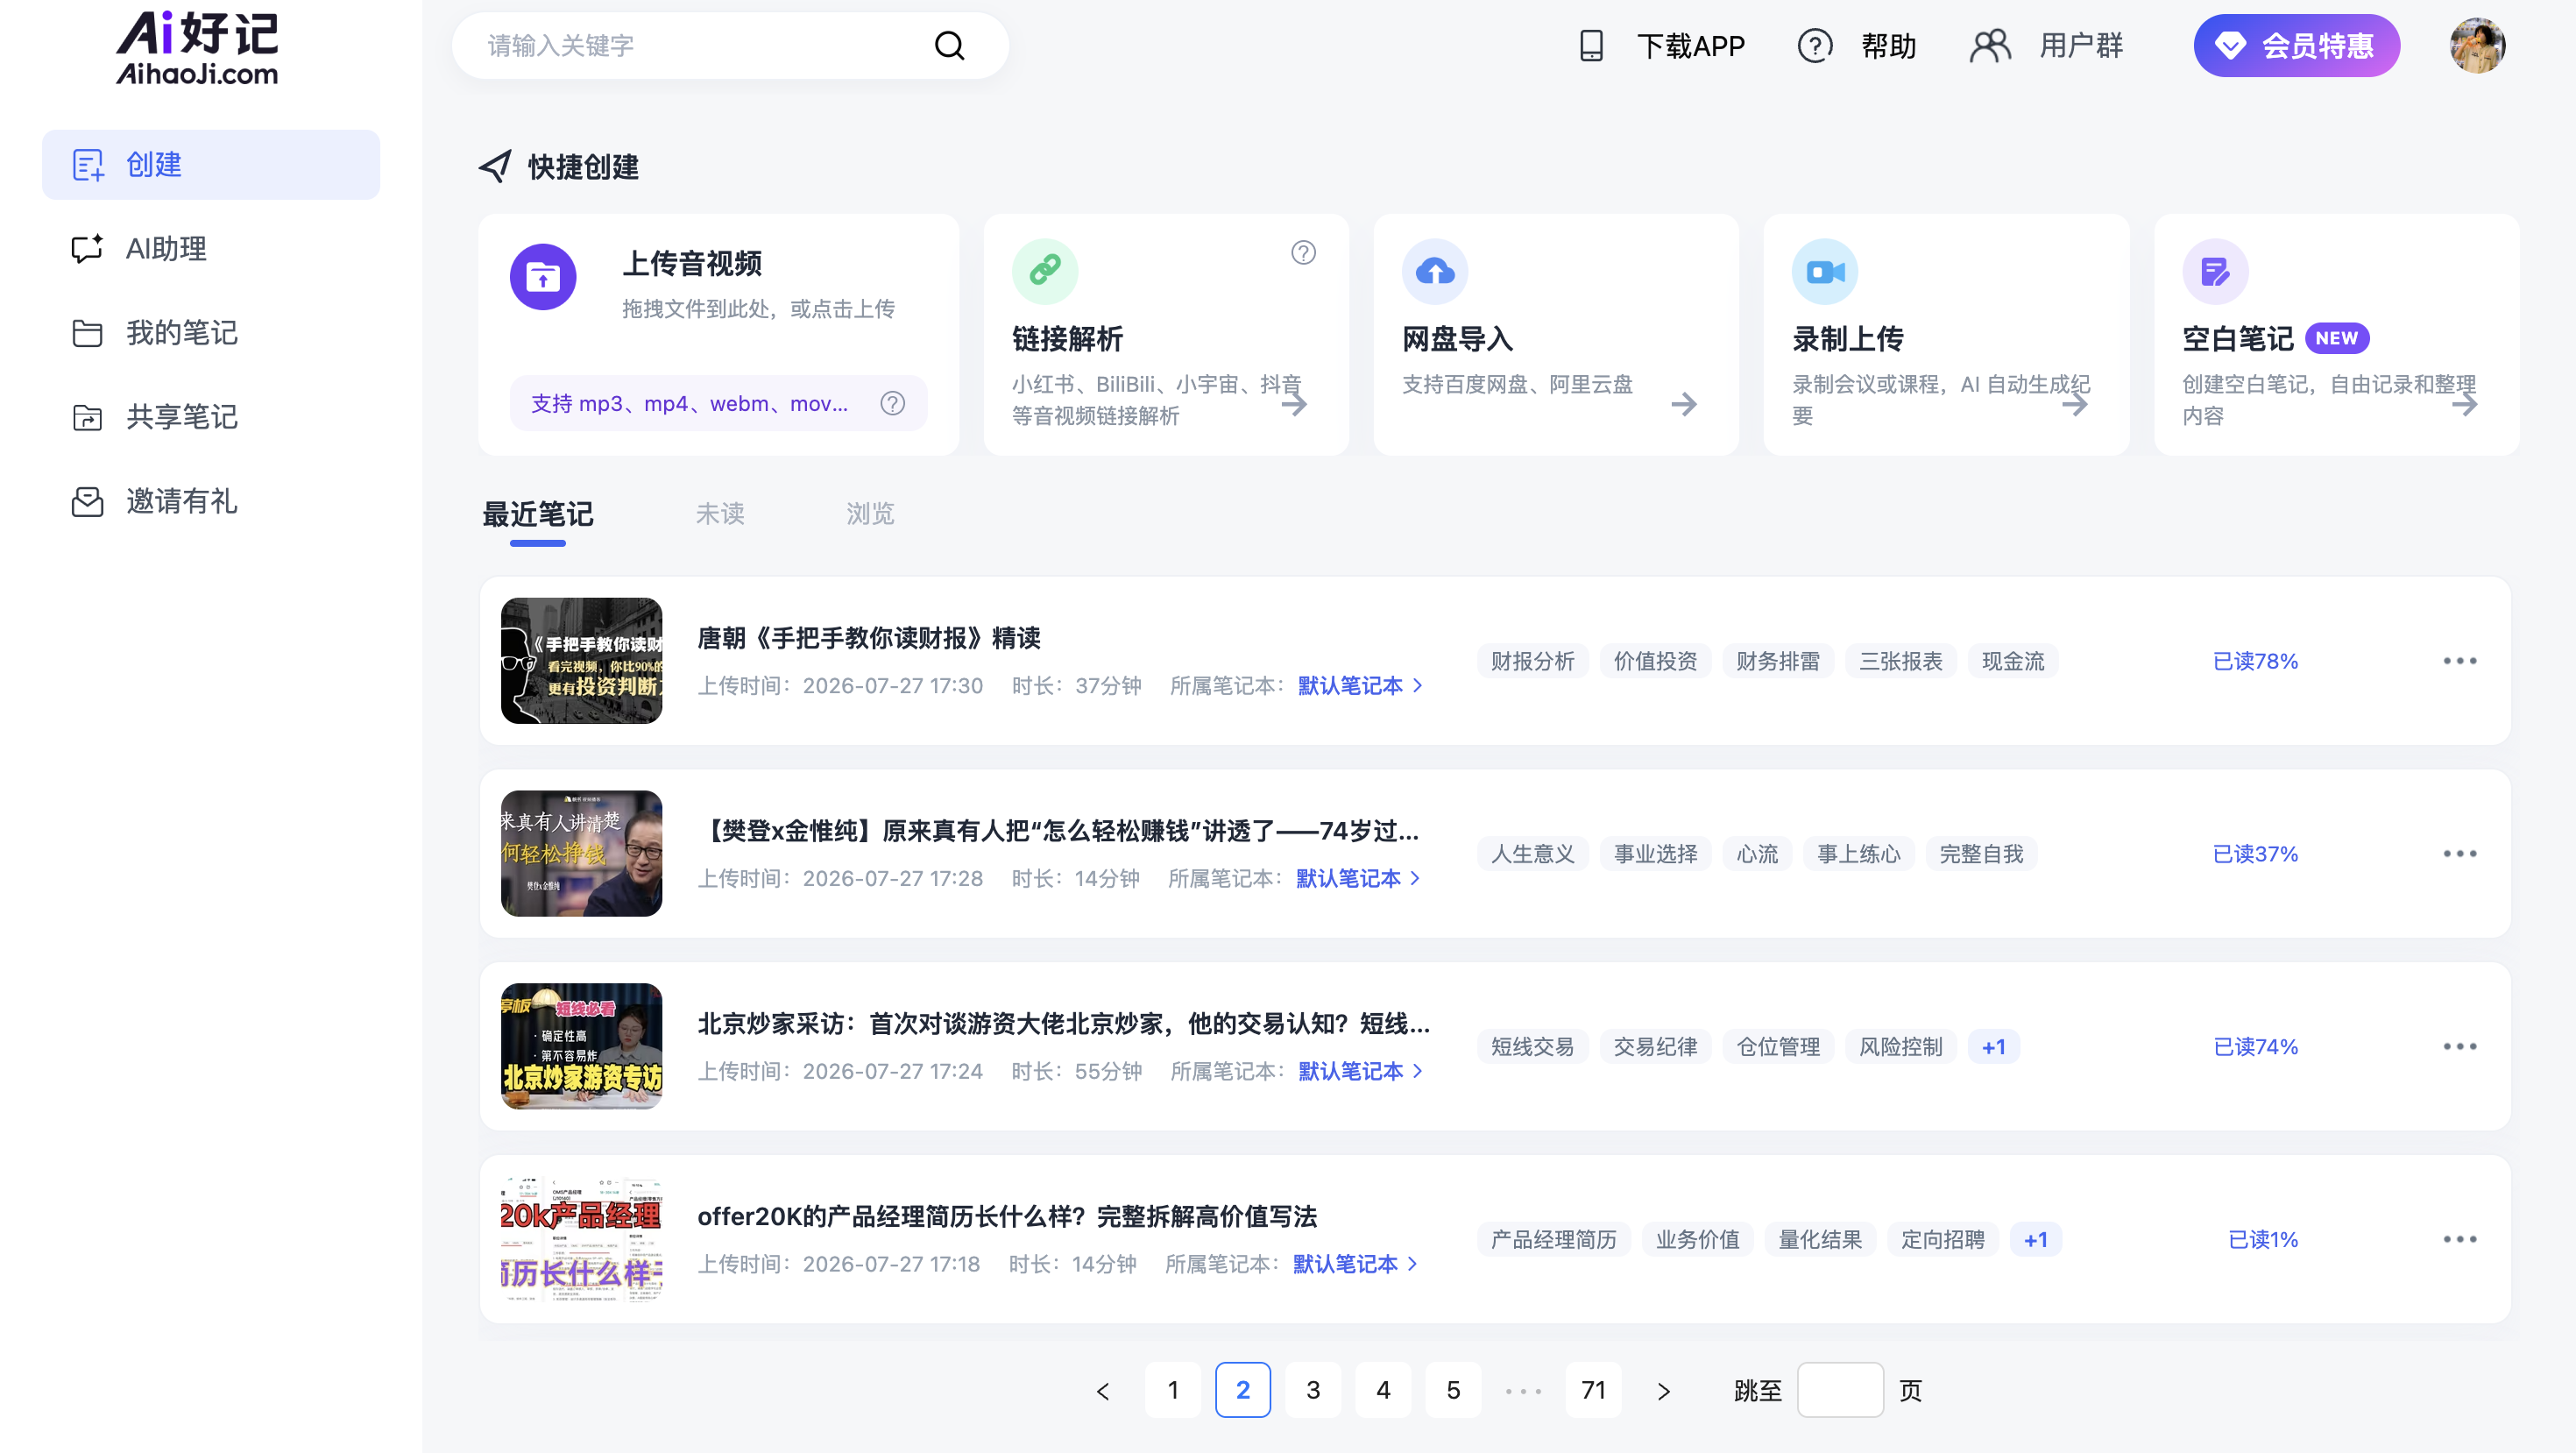Switch to the 未读 tab
Screen dimensions: 2576x1453
click(720, 514)
